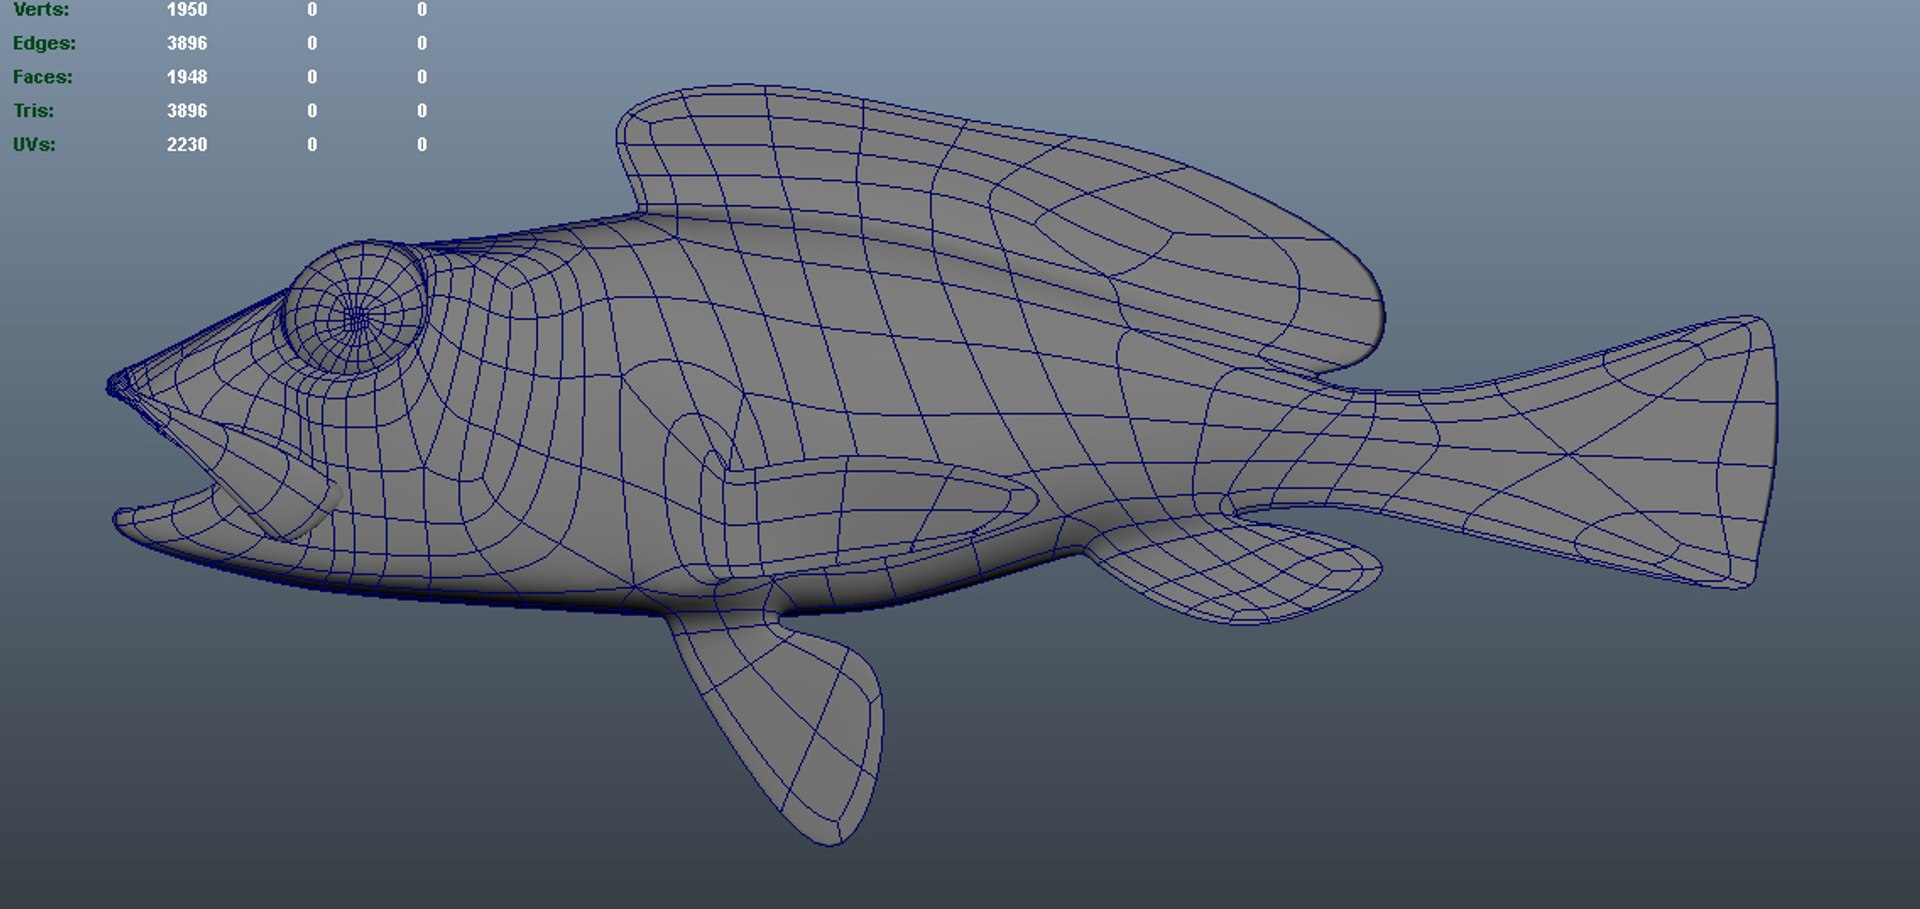Select the fish model's spherical eye mesh

[356, 308]
